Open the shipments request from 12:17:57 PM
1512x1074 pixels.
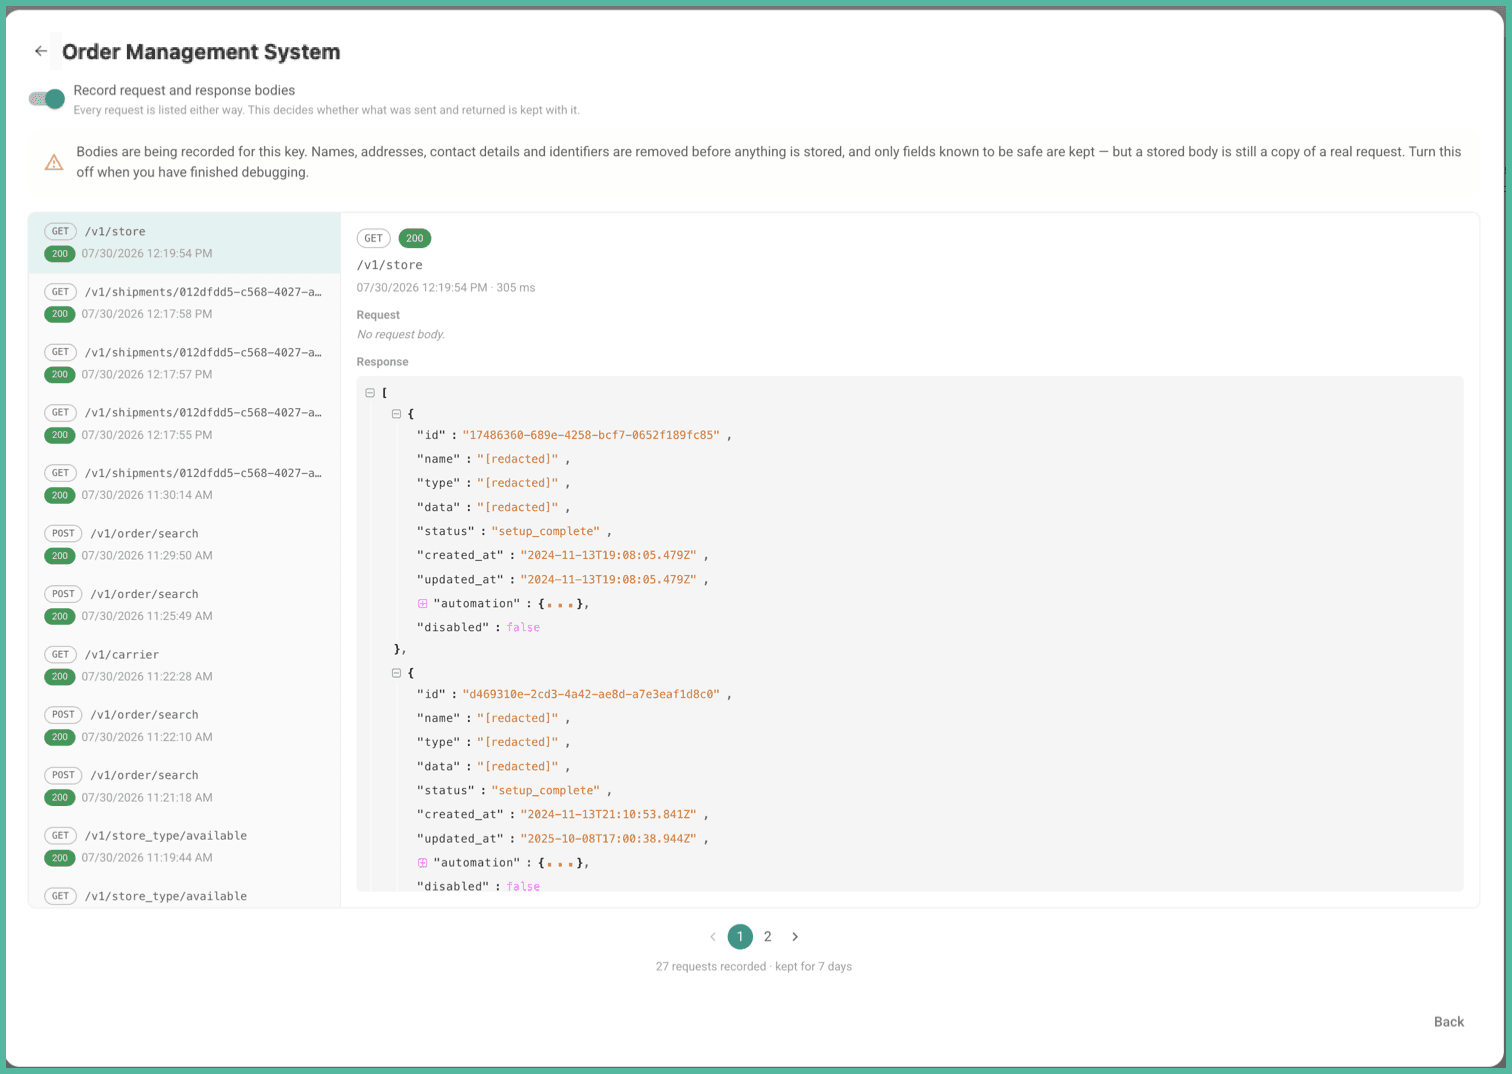coord(184,363)
